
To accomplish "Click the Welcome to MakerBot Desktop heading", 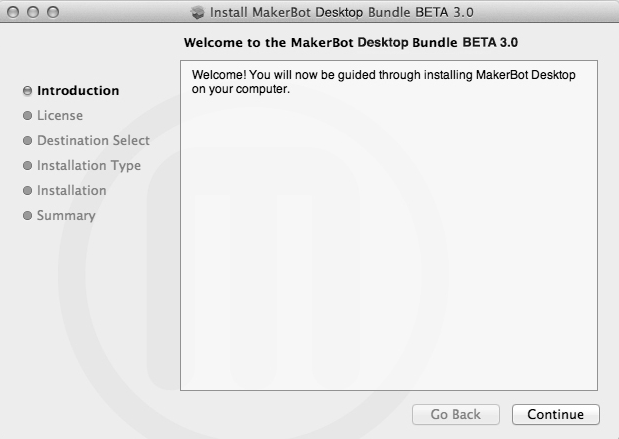I will click(351, 42).
